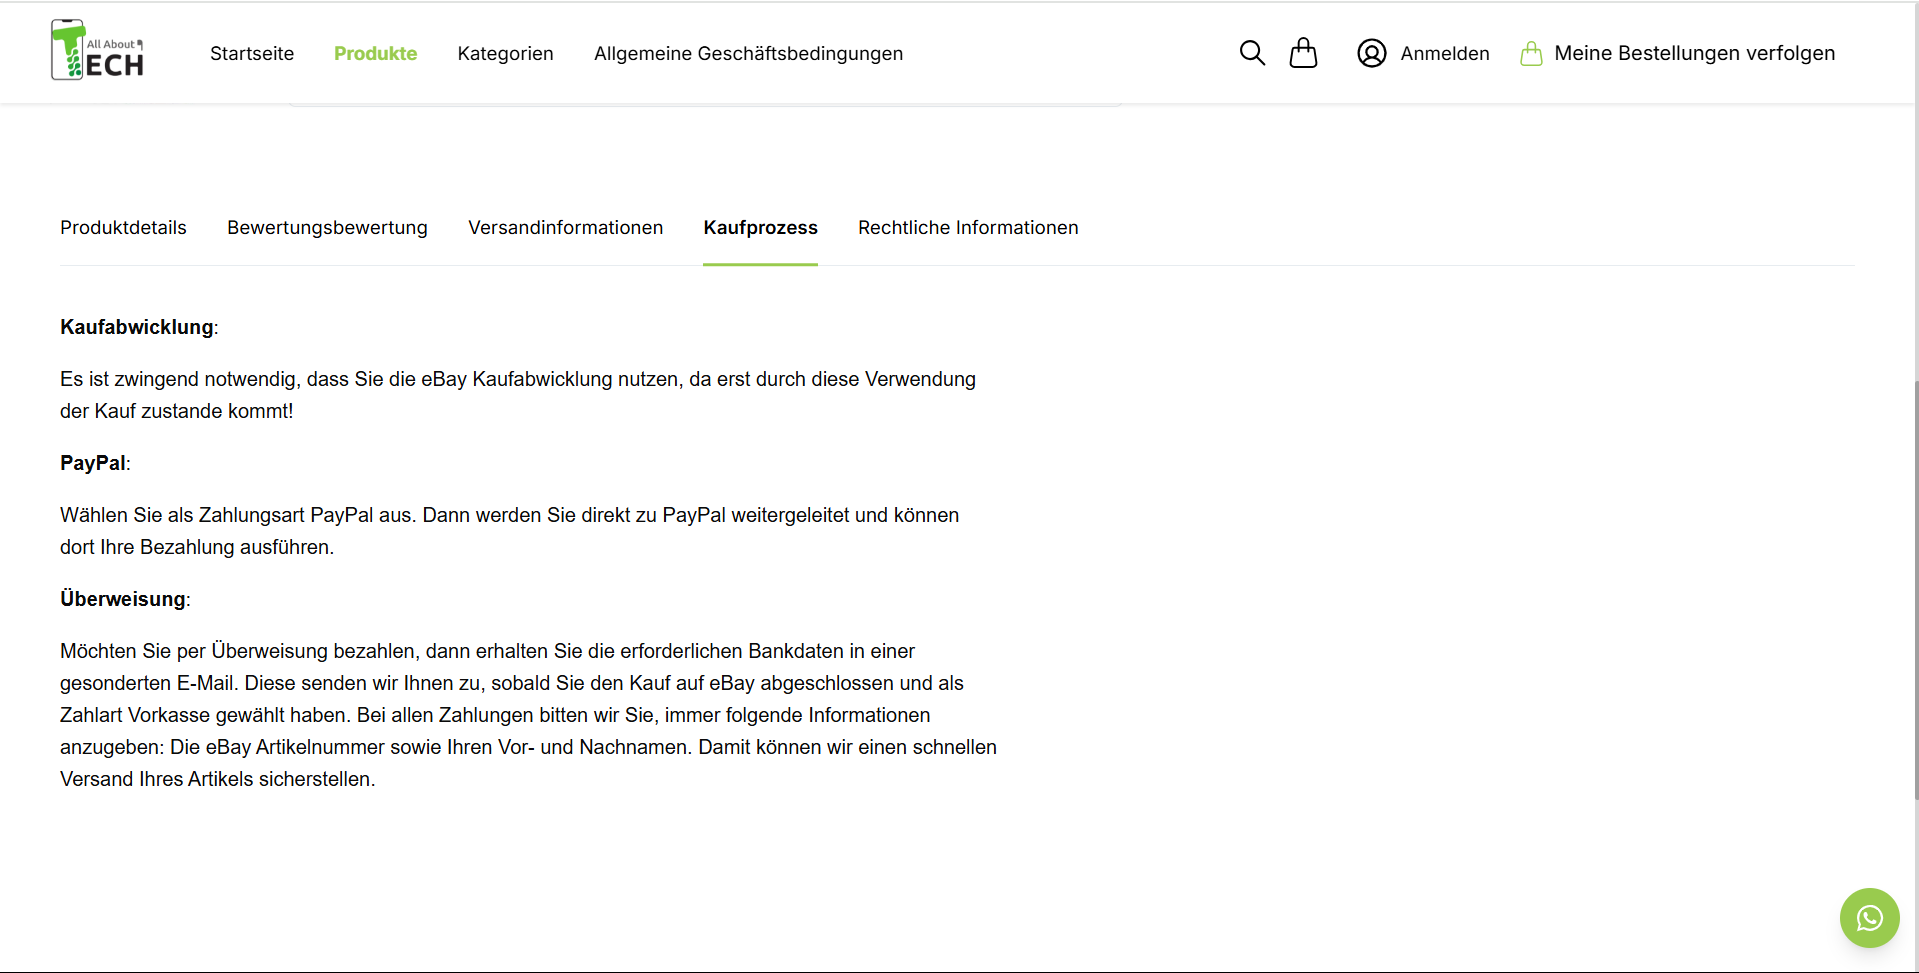The height and width of the screenshot is (973, 1919).
Task: Open Meine Bestellungen verfolgen link
Action: tap(1694, 53)
